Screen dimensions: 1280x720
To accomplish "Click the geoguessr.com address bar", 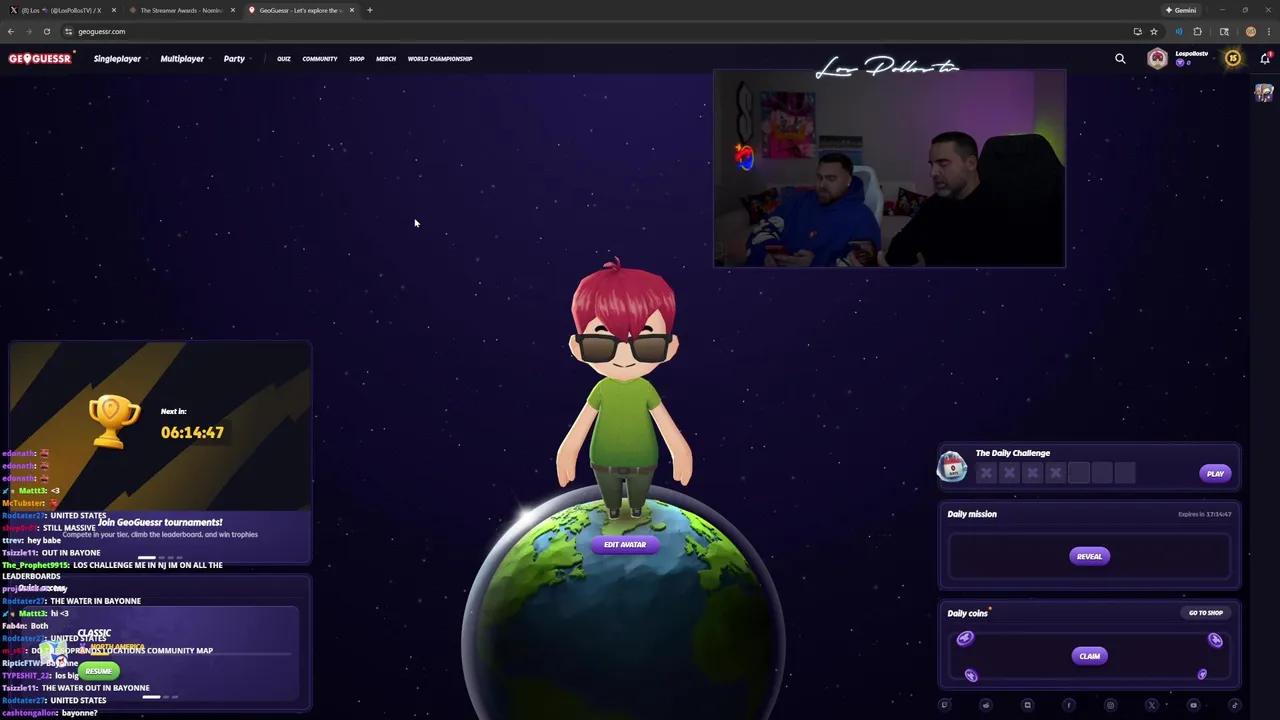I will [x=600, y=32].
